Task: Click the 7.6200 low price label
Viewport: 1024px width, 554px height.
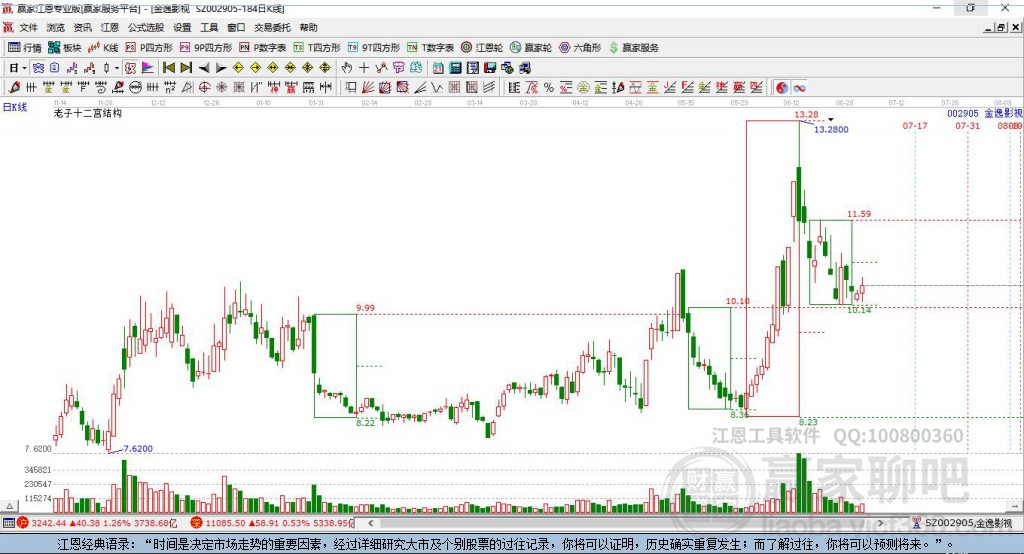Action: pyautogui.click(x=138, y=449)
